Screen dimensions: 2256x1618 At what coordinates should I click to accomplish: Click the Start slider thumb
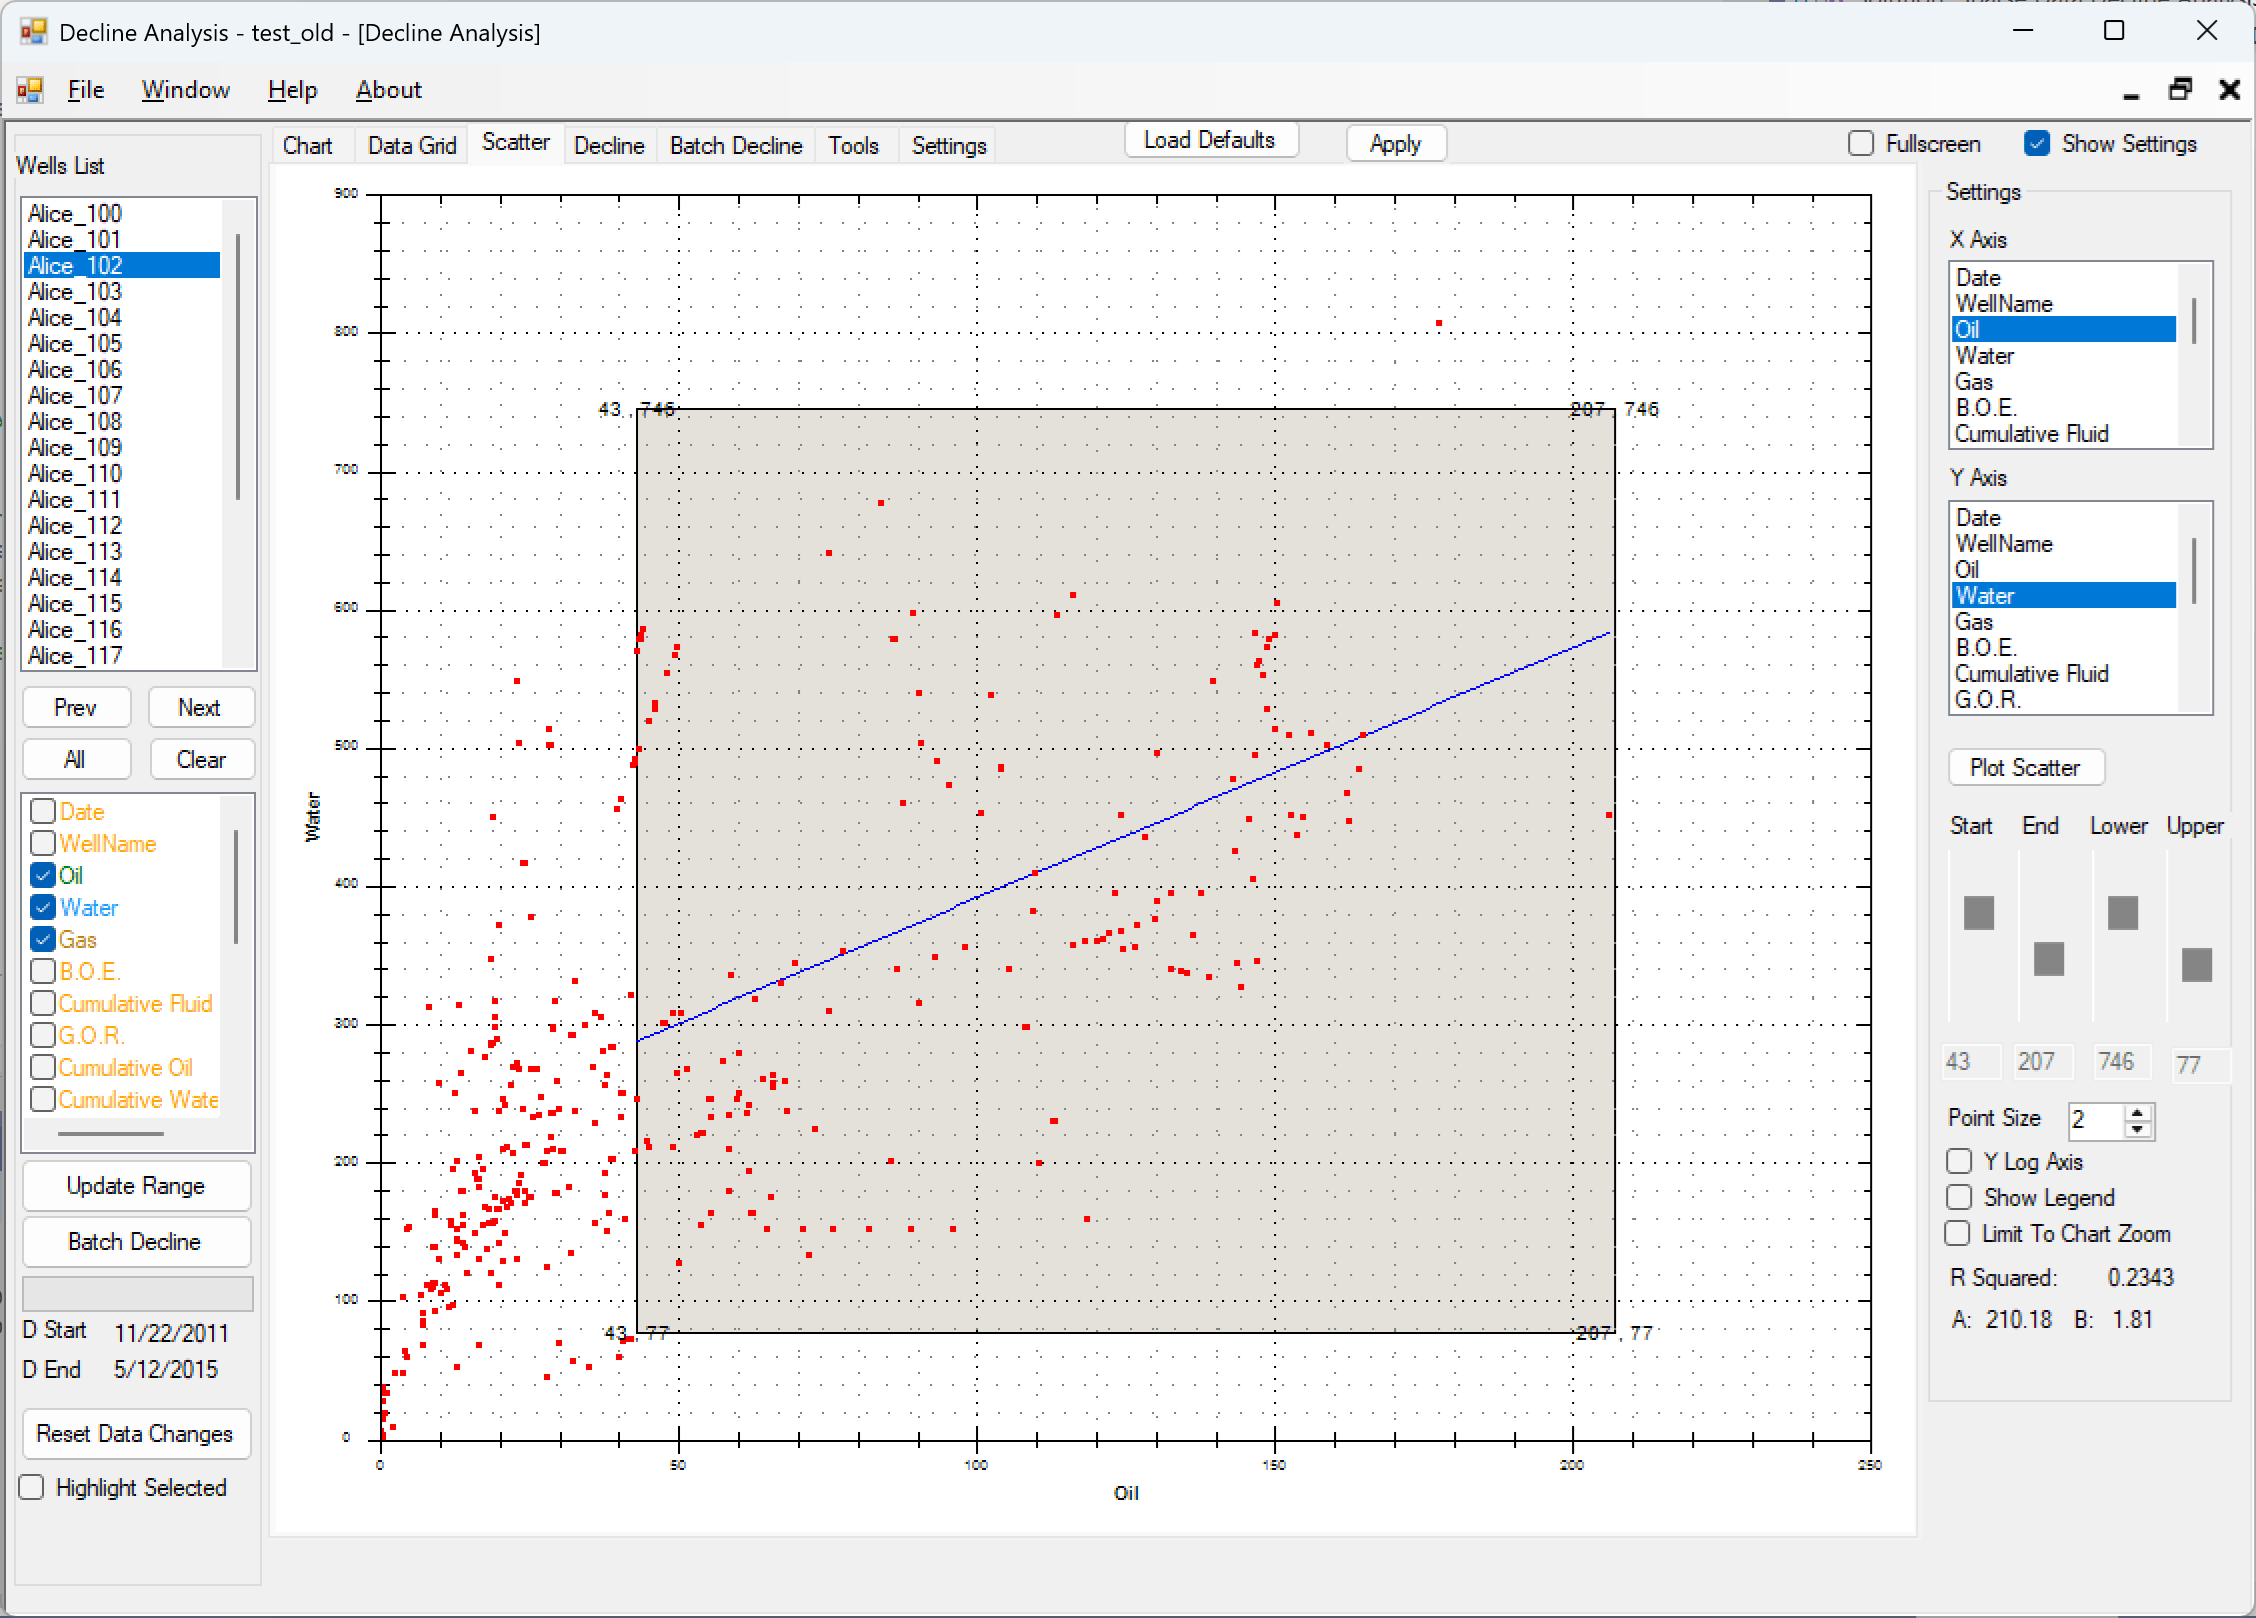(x=1978, y=912)
